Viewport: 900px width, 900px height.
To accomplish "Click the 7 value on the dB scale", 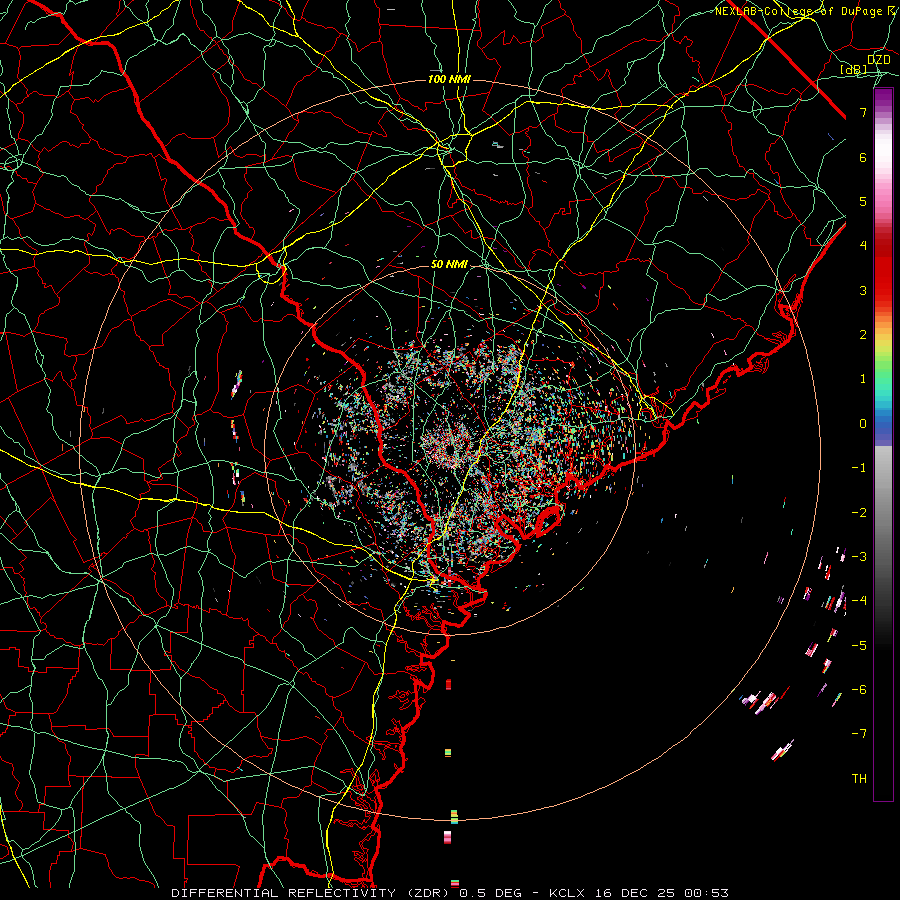I will pos(863,112).
